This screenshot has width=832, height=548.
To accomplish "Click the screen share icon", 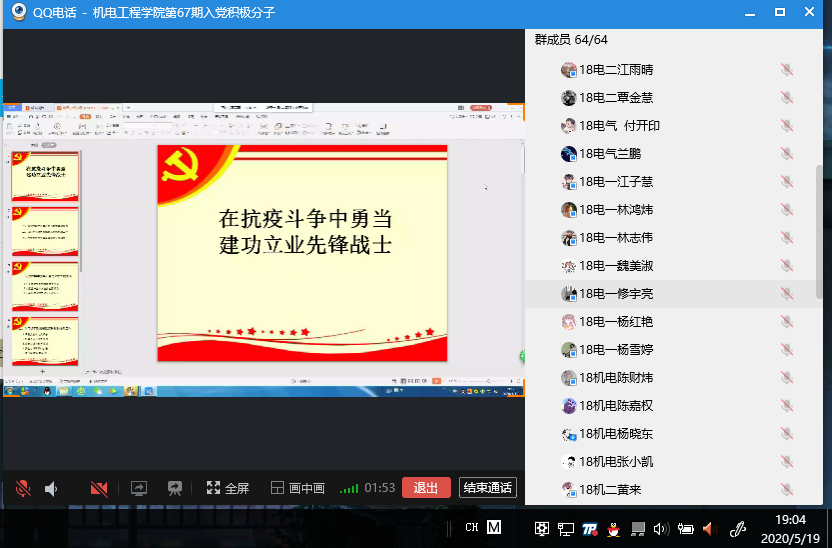I will click(x=139, y=488).
